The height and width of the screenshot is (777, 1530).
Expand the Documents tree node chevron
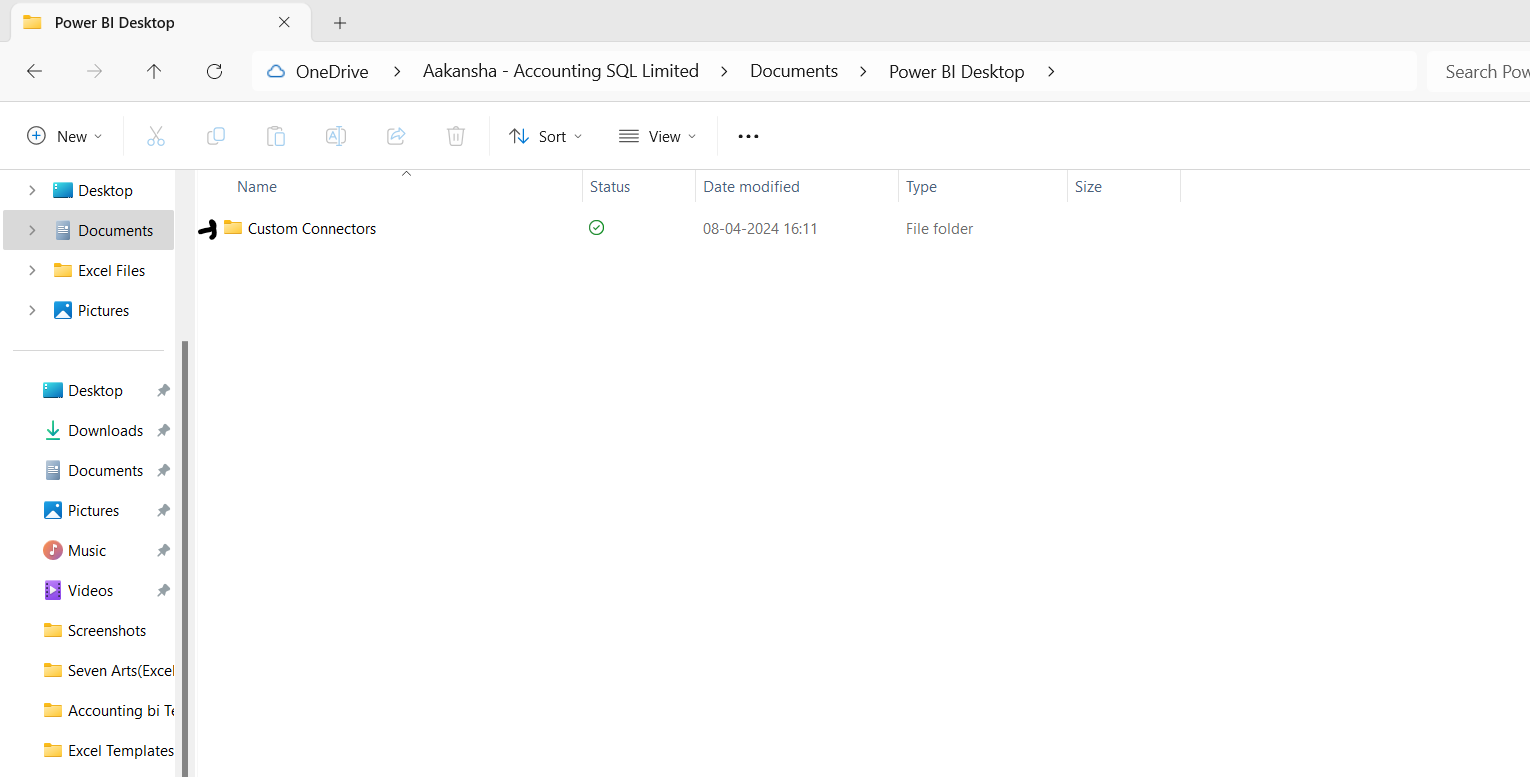click(x=32, y=230)
